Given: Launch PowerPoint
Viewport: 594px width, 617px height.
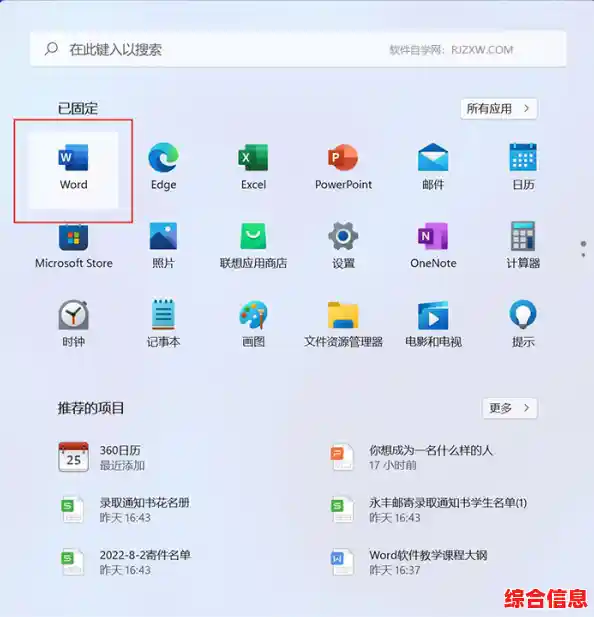Looking at the screenshot, I should point(343,167).
